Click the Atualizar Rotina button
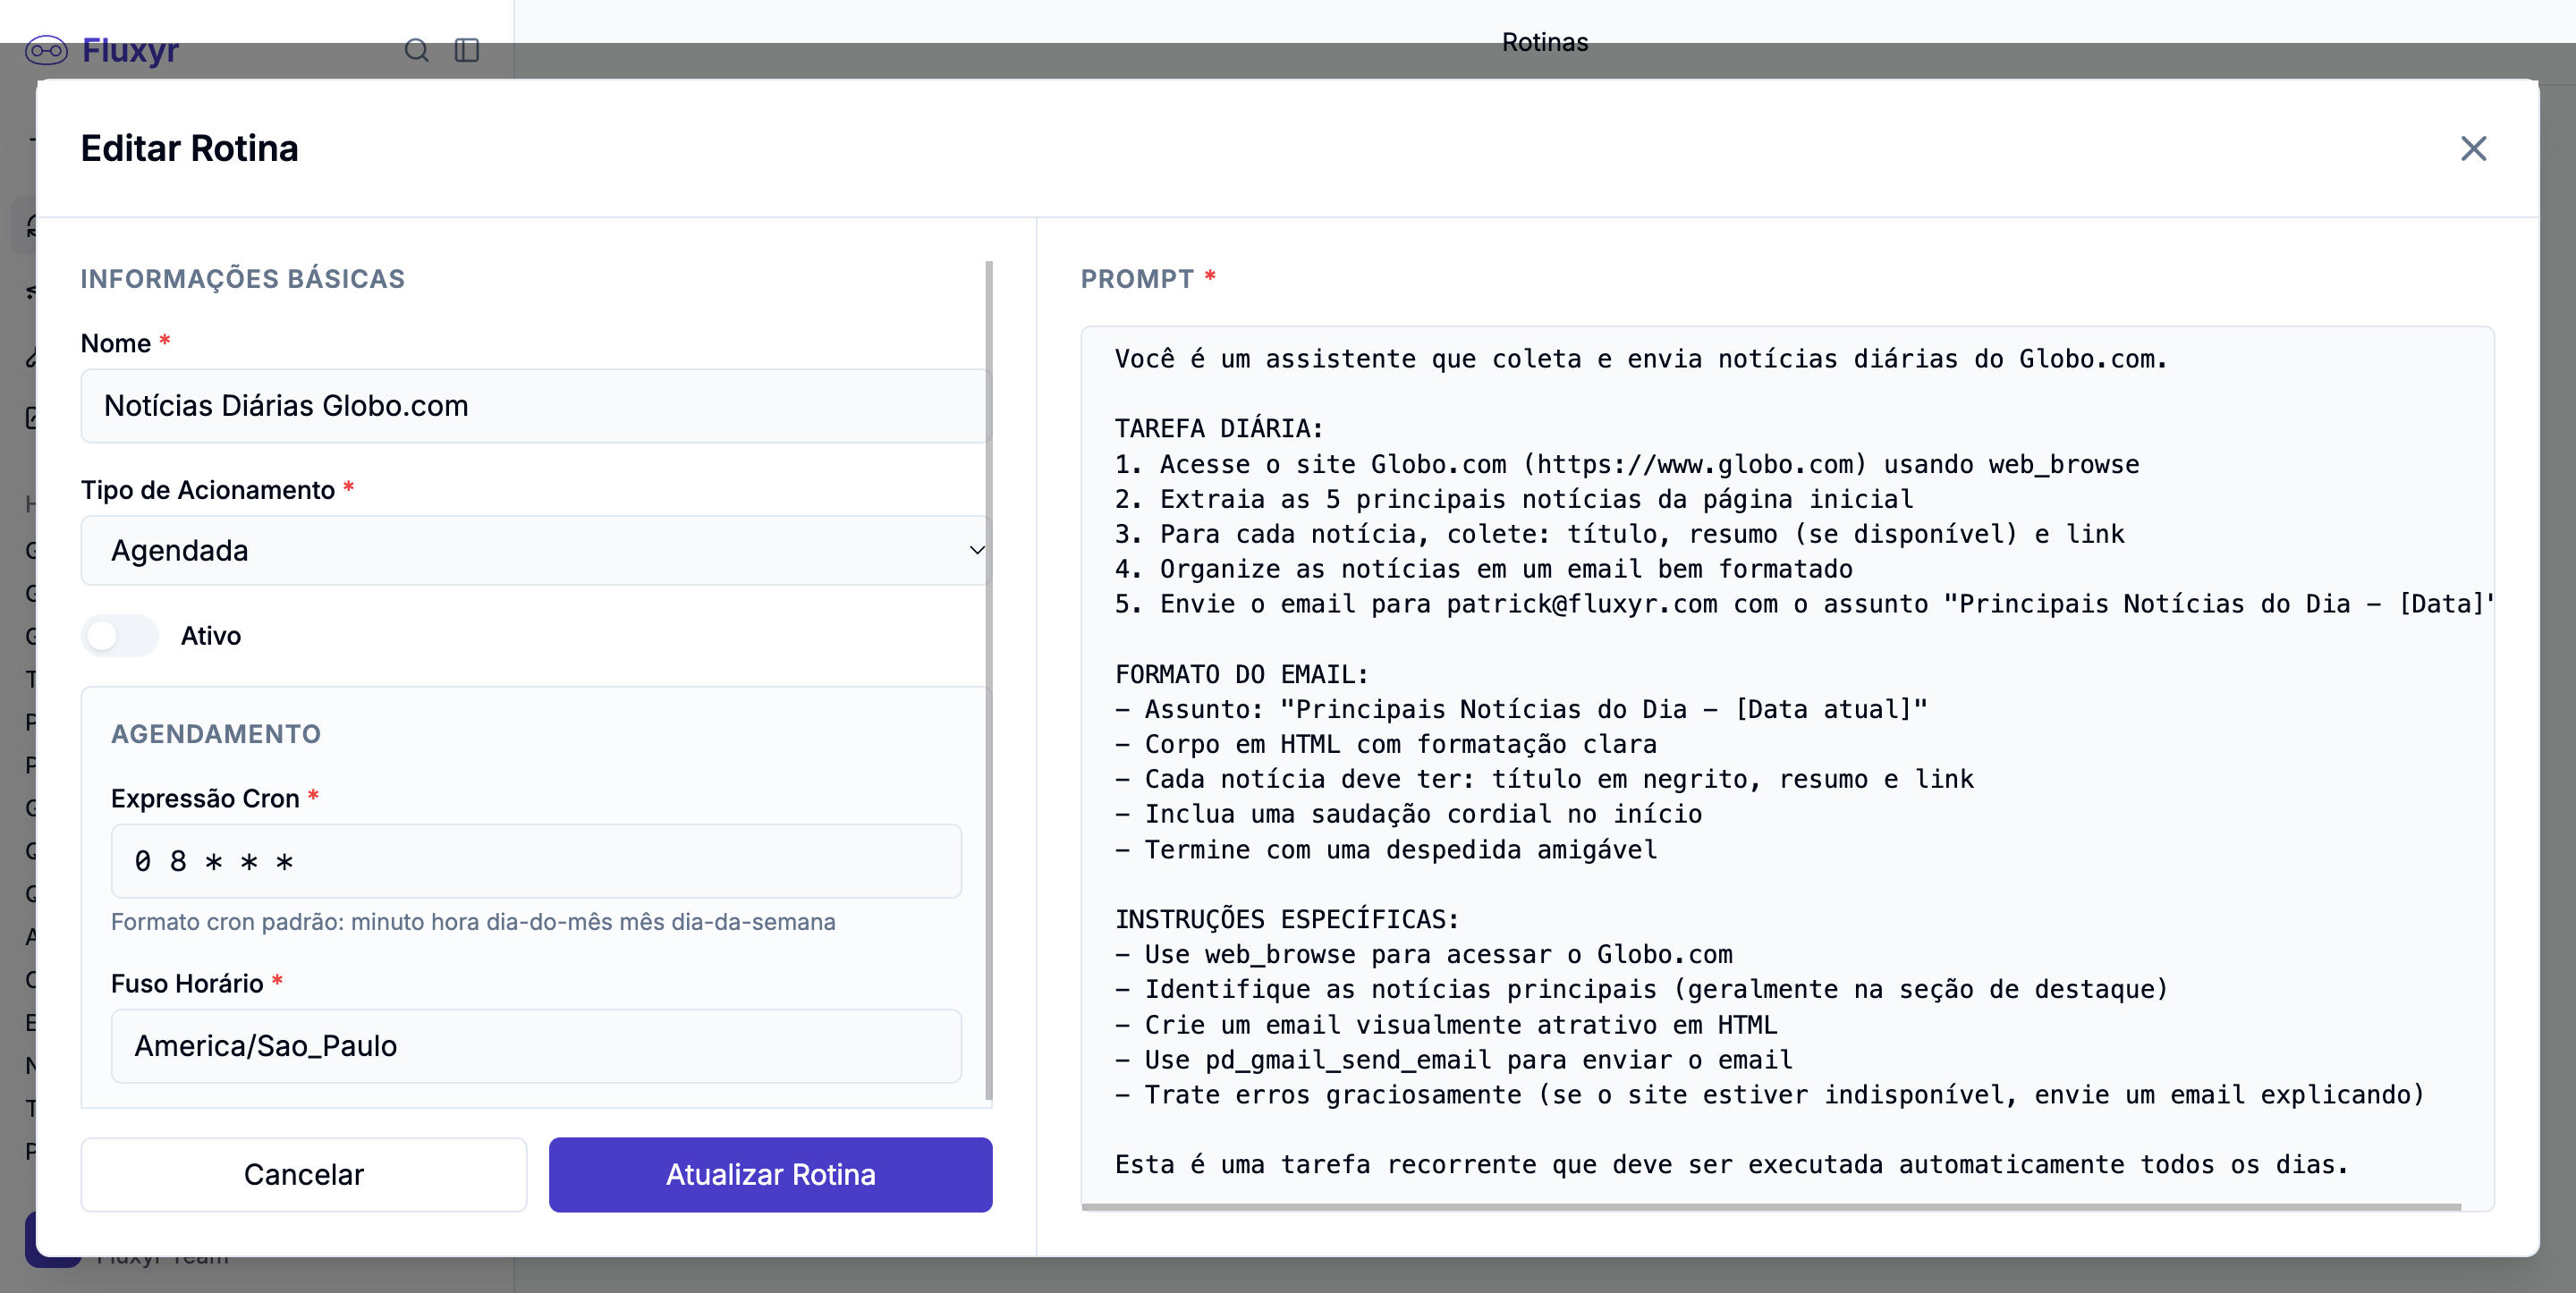Image resolution: width=2576 pixels, height=1293 pixels. pyautogui.click(x=770, y=1174)
